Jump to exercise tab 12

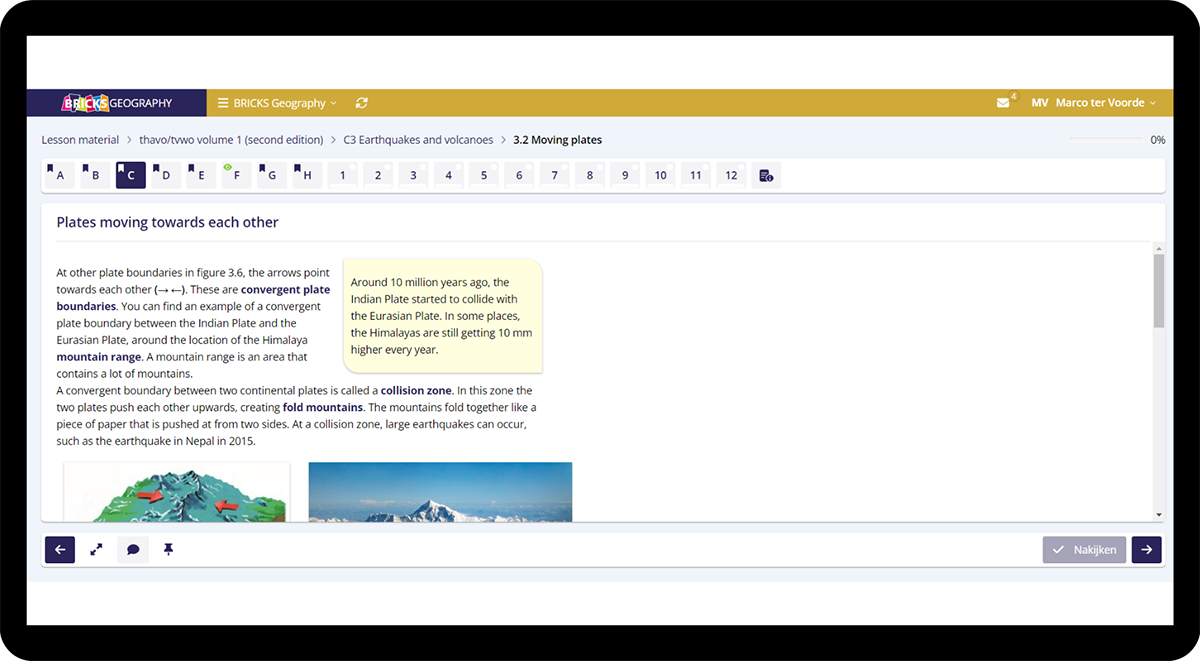731,176
